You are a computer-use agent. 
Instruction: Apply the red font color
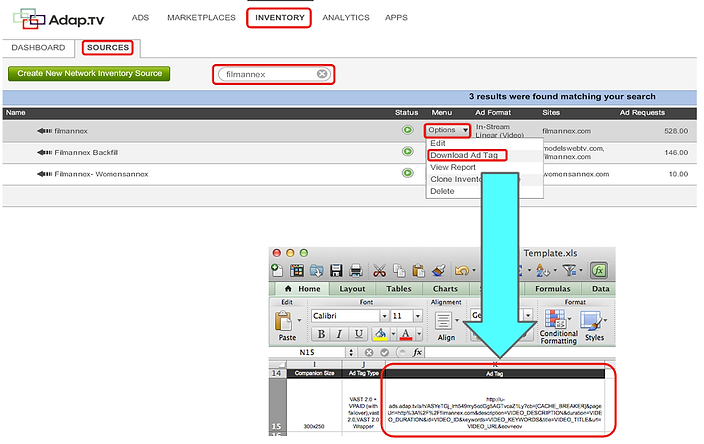[x=406, y=334]
